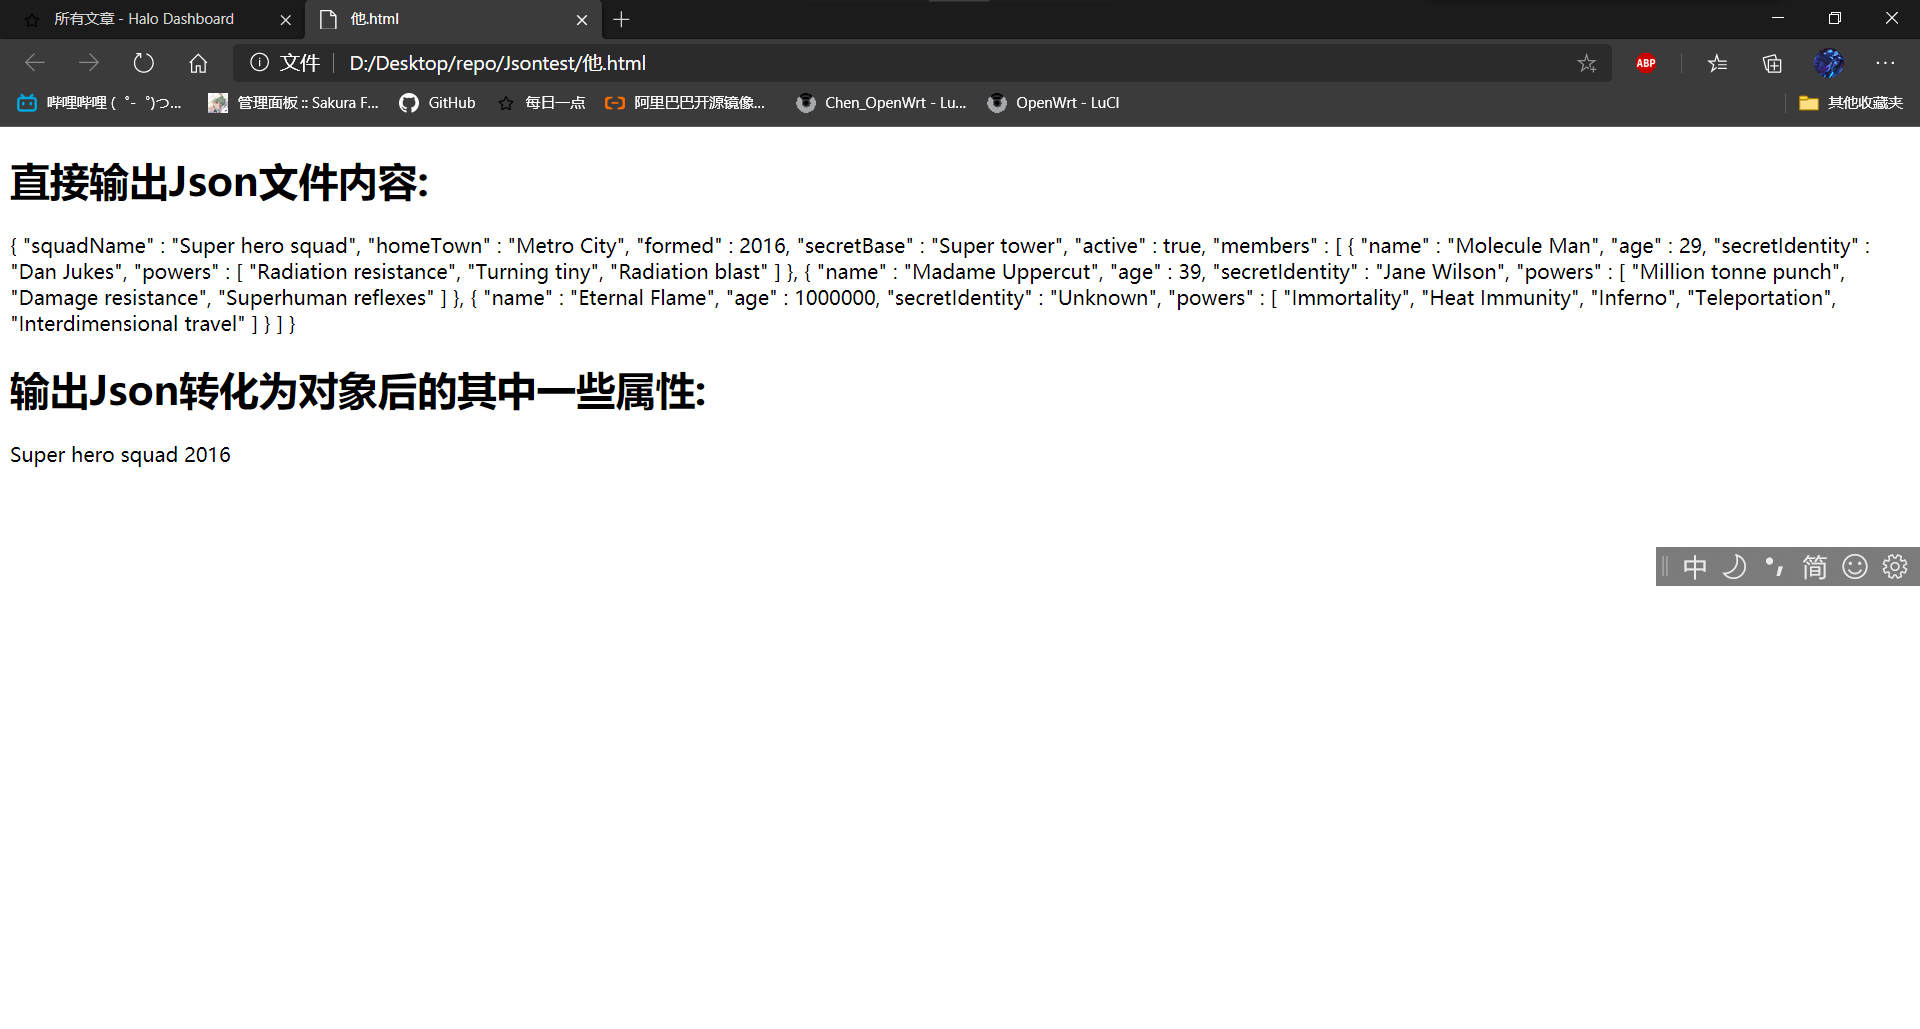Switch to the Halo Dashboard tab

145,19
